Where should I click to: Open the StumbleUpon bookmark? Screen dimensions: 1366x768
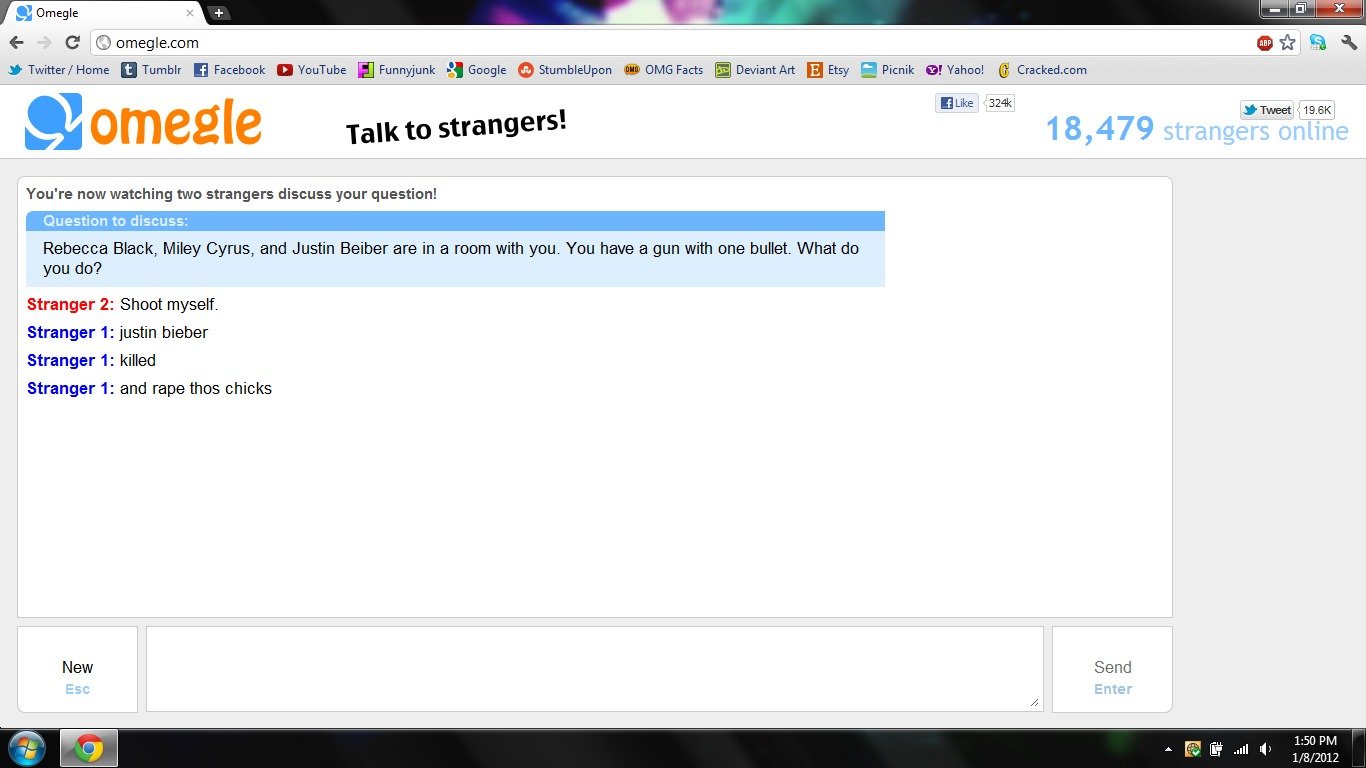[564, 70]
